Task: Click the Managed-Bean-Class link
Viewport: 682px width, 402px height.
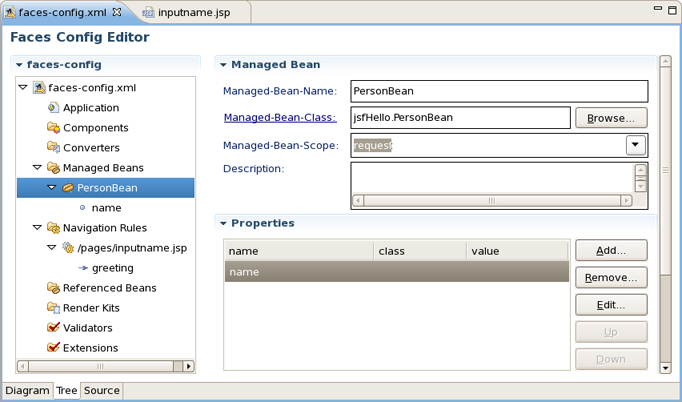Action: [x=280, y=118]
